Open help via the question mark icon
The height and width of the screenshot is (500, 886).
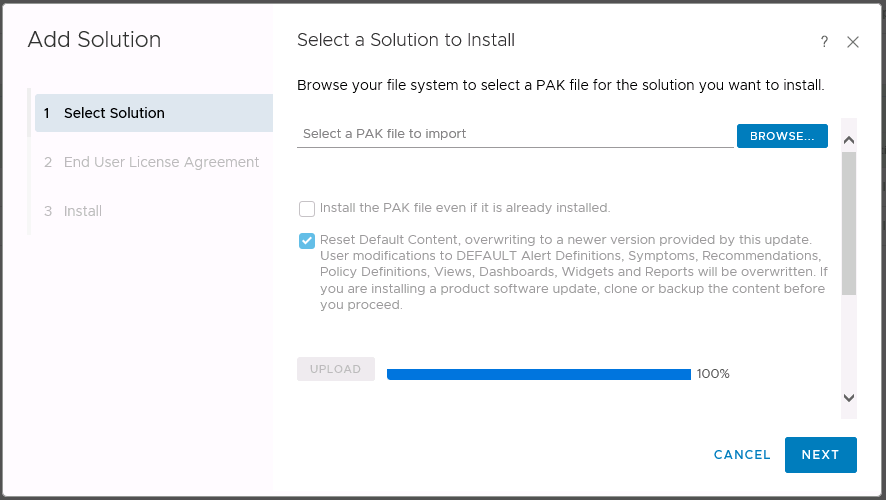coord(824,42)
